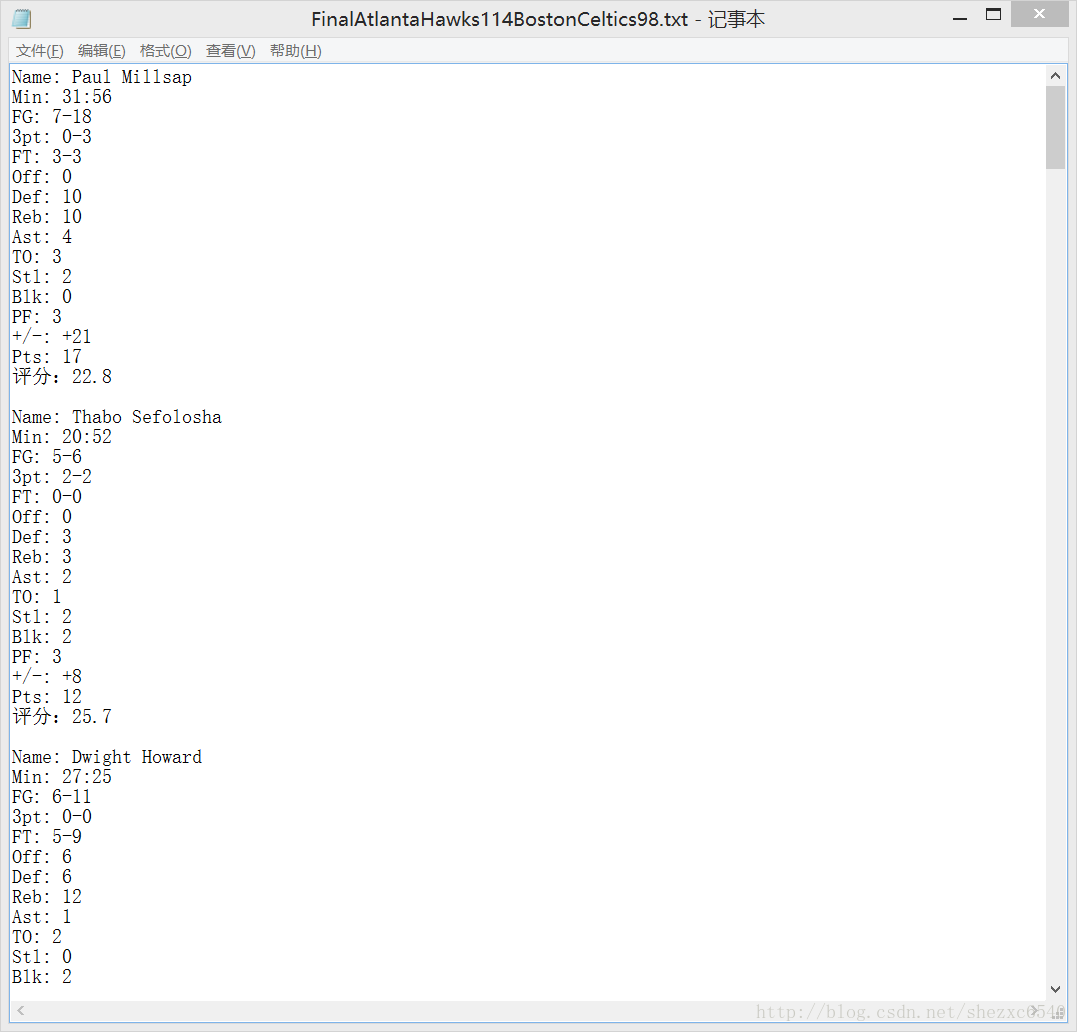The height and width of the screenshot is (1032, 1077).
Task: Click the line 'Off: 6'
Action: pyautogui.click(x=42, y=857)
